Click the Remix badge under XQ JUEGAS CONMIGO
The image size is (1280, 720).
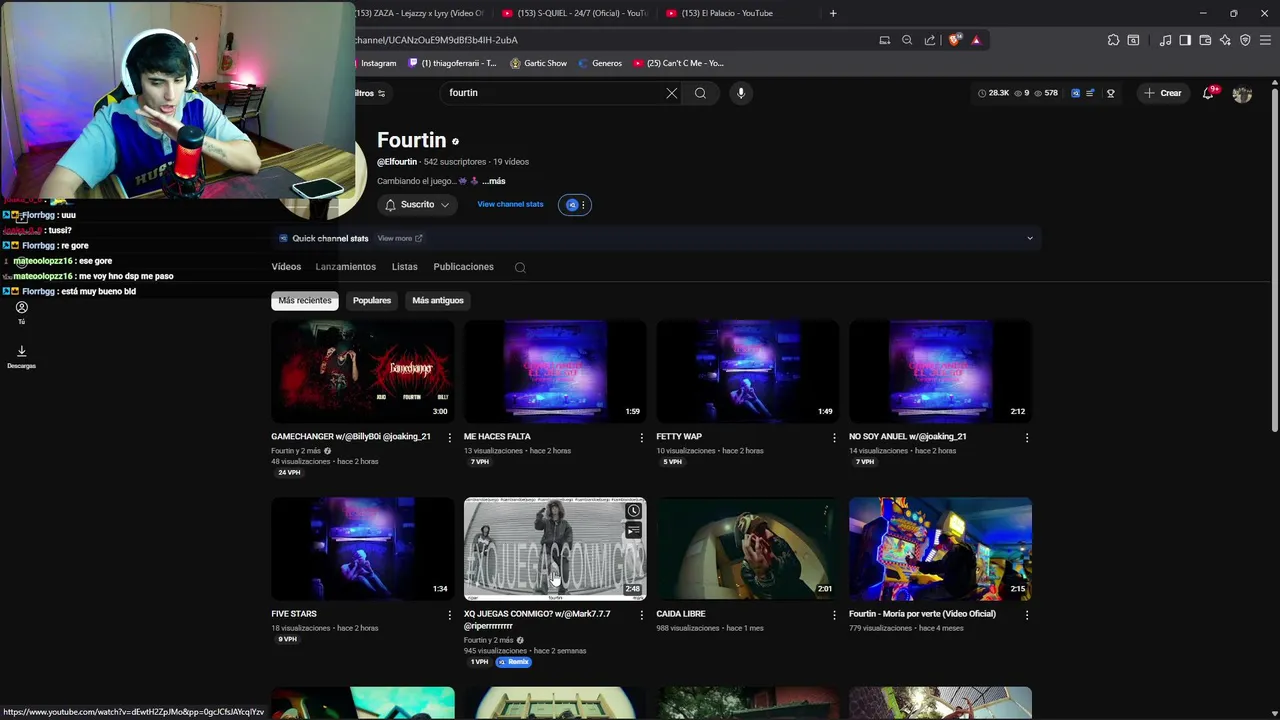click(x=514, y=662)
